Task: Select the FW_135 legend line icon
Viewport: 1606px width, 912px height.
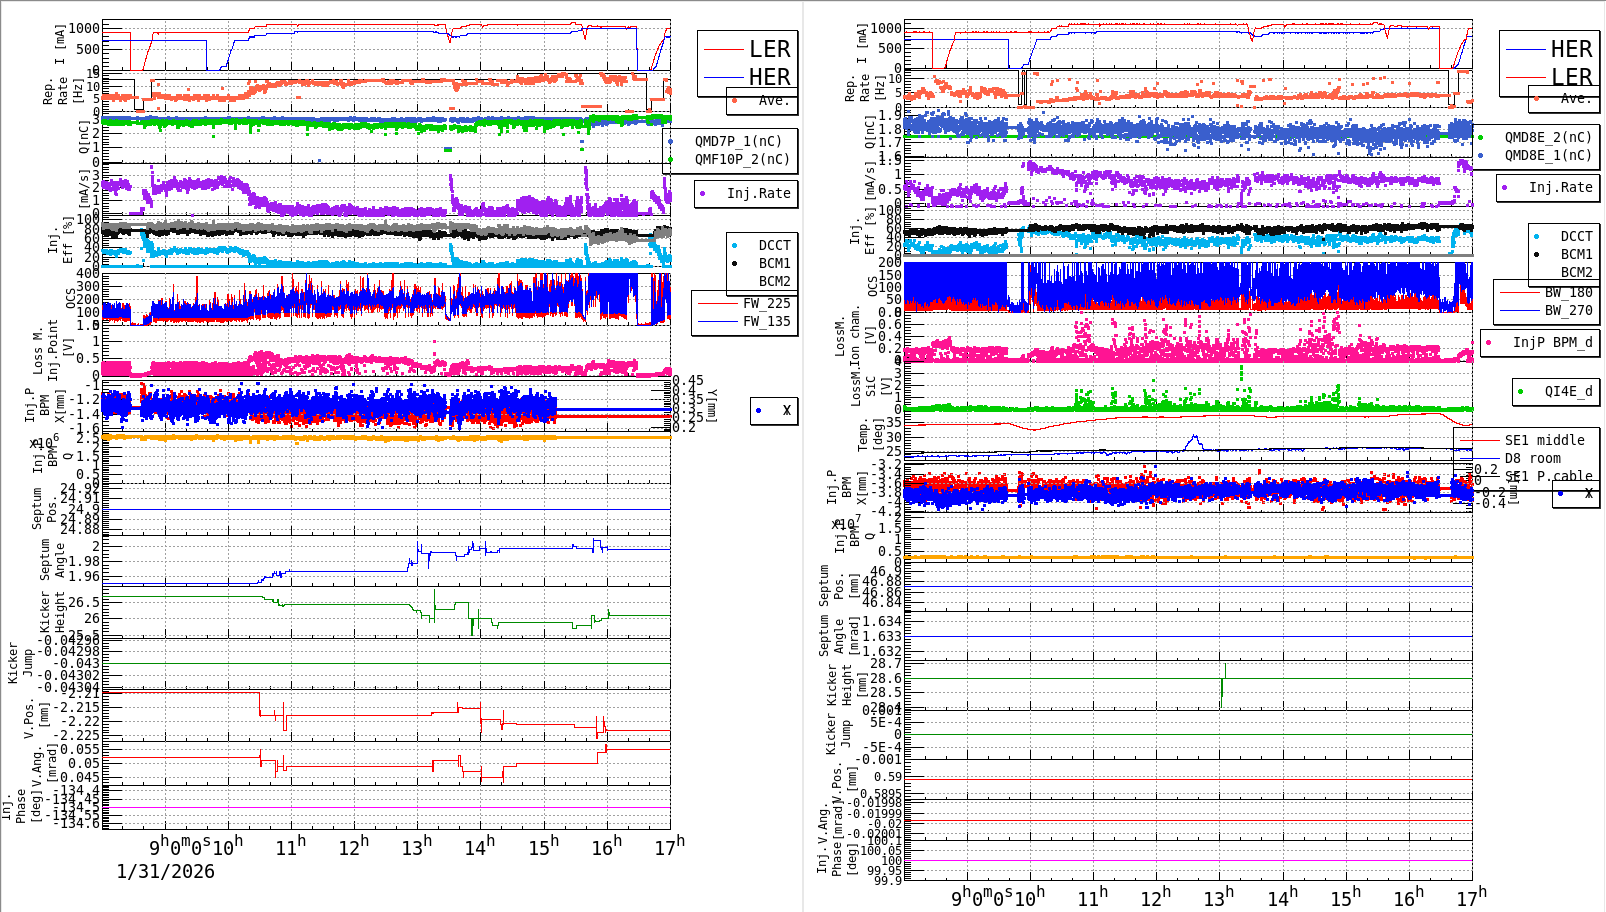Action: point(717,321)
